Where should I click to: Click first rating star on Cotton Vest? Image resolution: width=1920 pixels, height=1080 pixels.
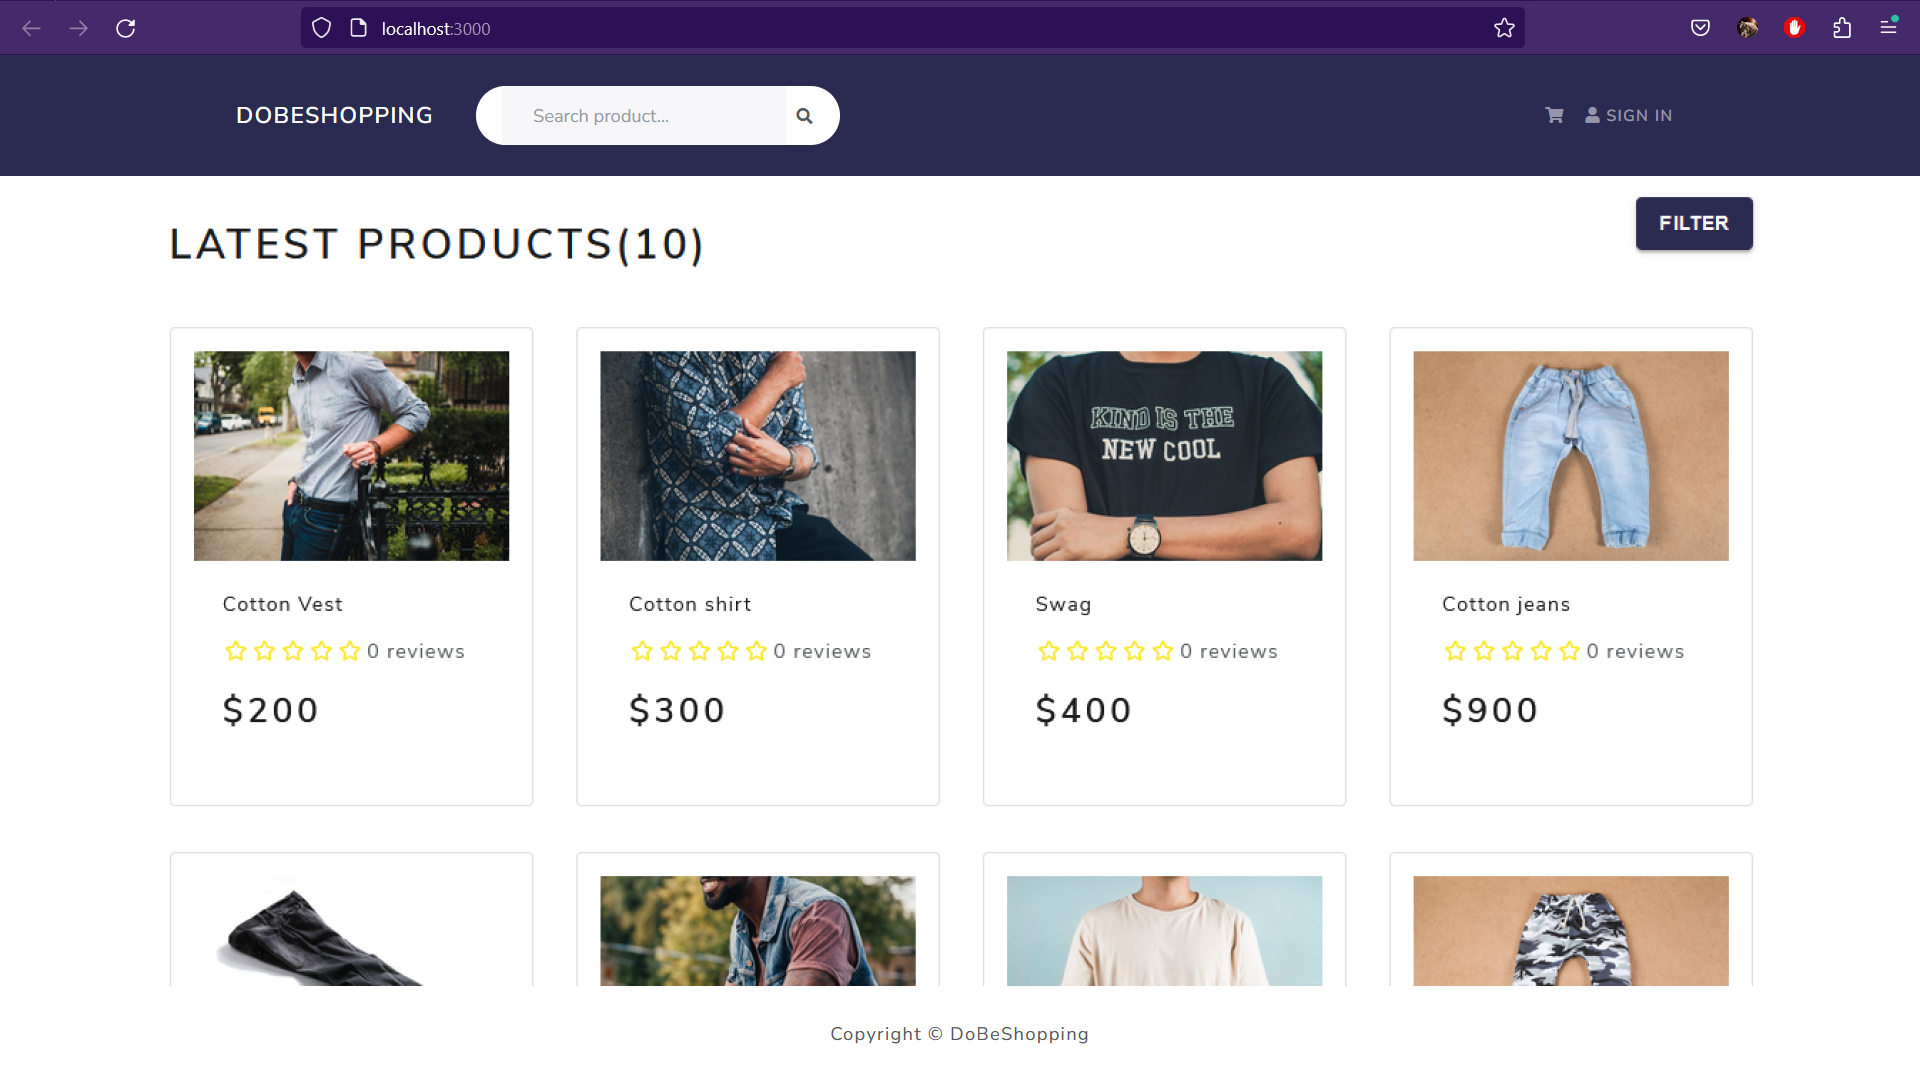click(236, 651)
